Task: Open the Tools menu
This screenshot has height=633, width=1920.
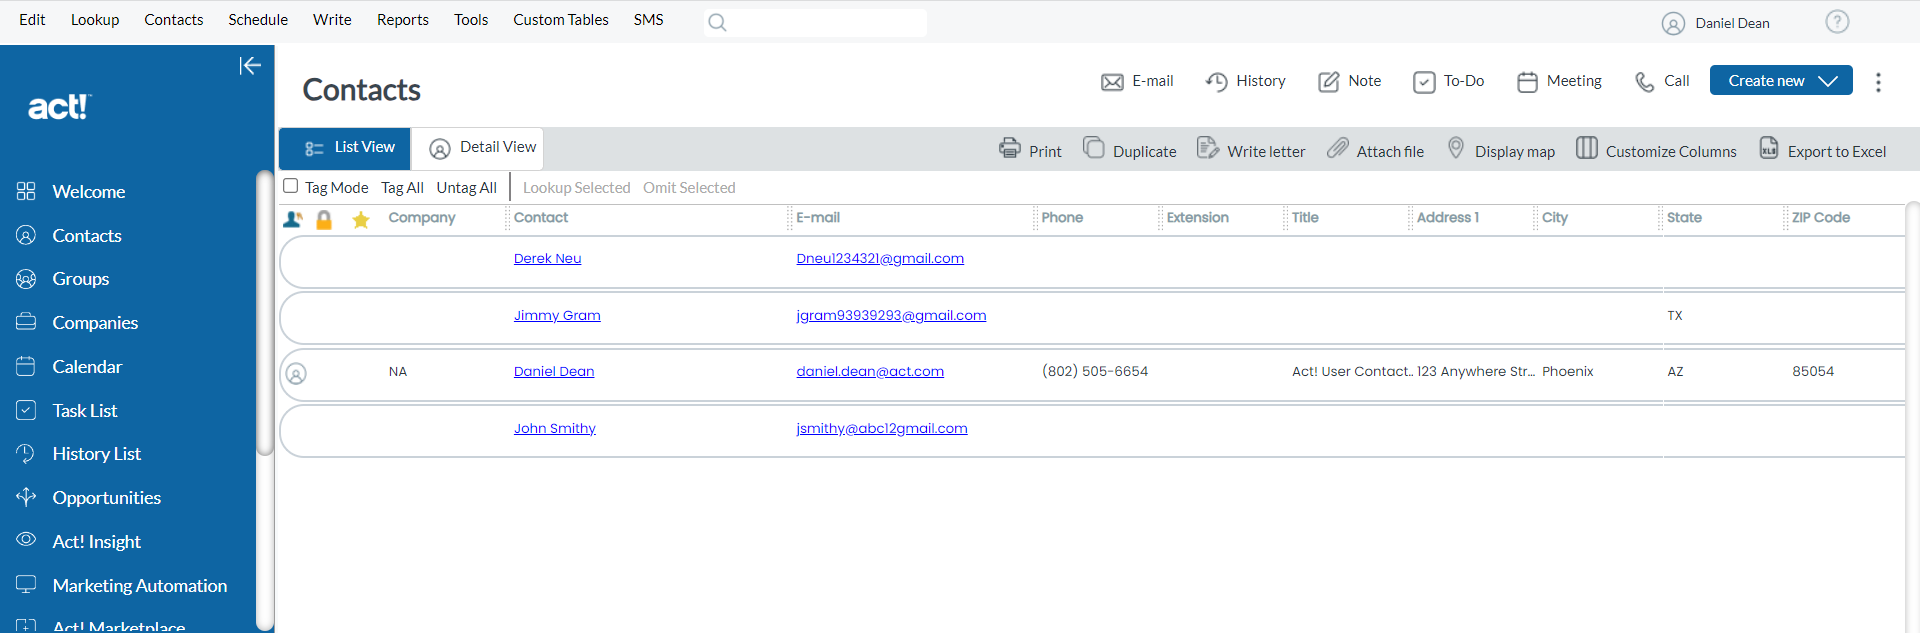Action: coord(471,20)
